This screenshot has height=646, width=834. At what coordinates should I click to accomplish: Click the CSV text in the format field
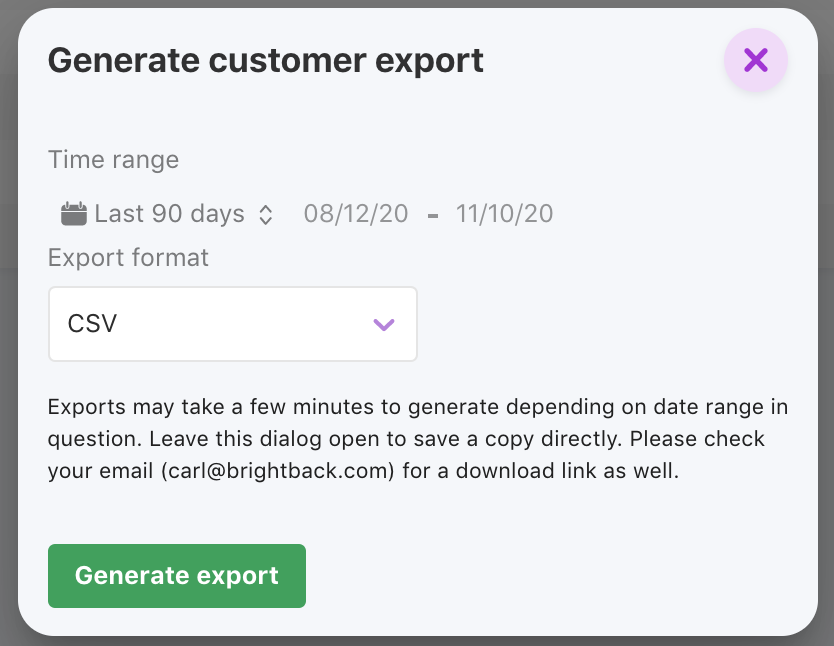[x=93, y=324]
